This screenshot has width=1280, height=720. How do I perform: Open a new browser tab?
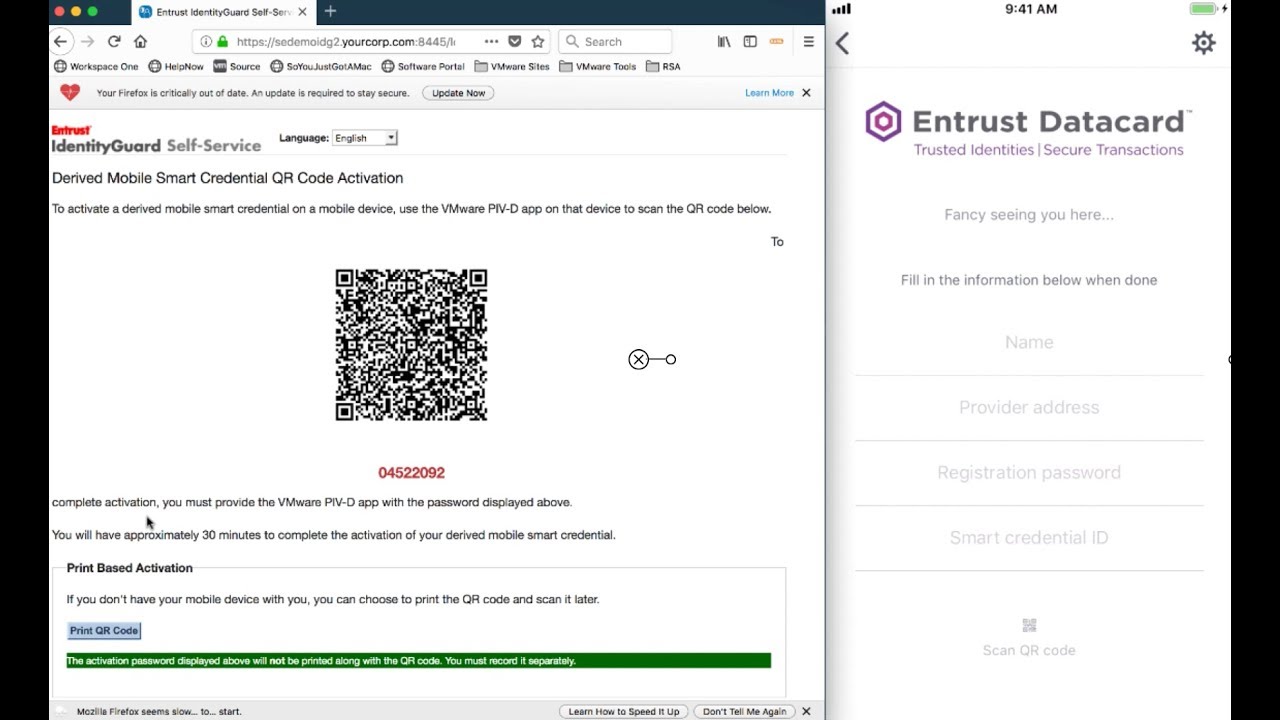click(330, 12)
